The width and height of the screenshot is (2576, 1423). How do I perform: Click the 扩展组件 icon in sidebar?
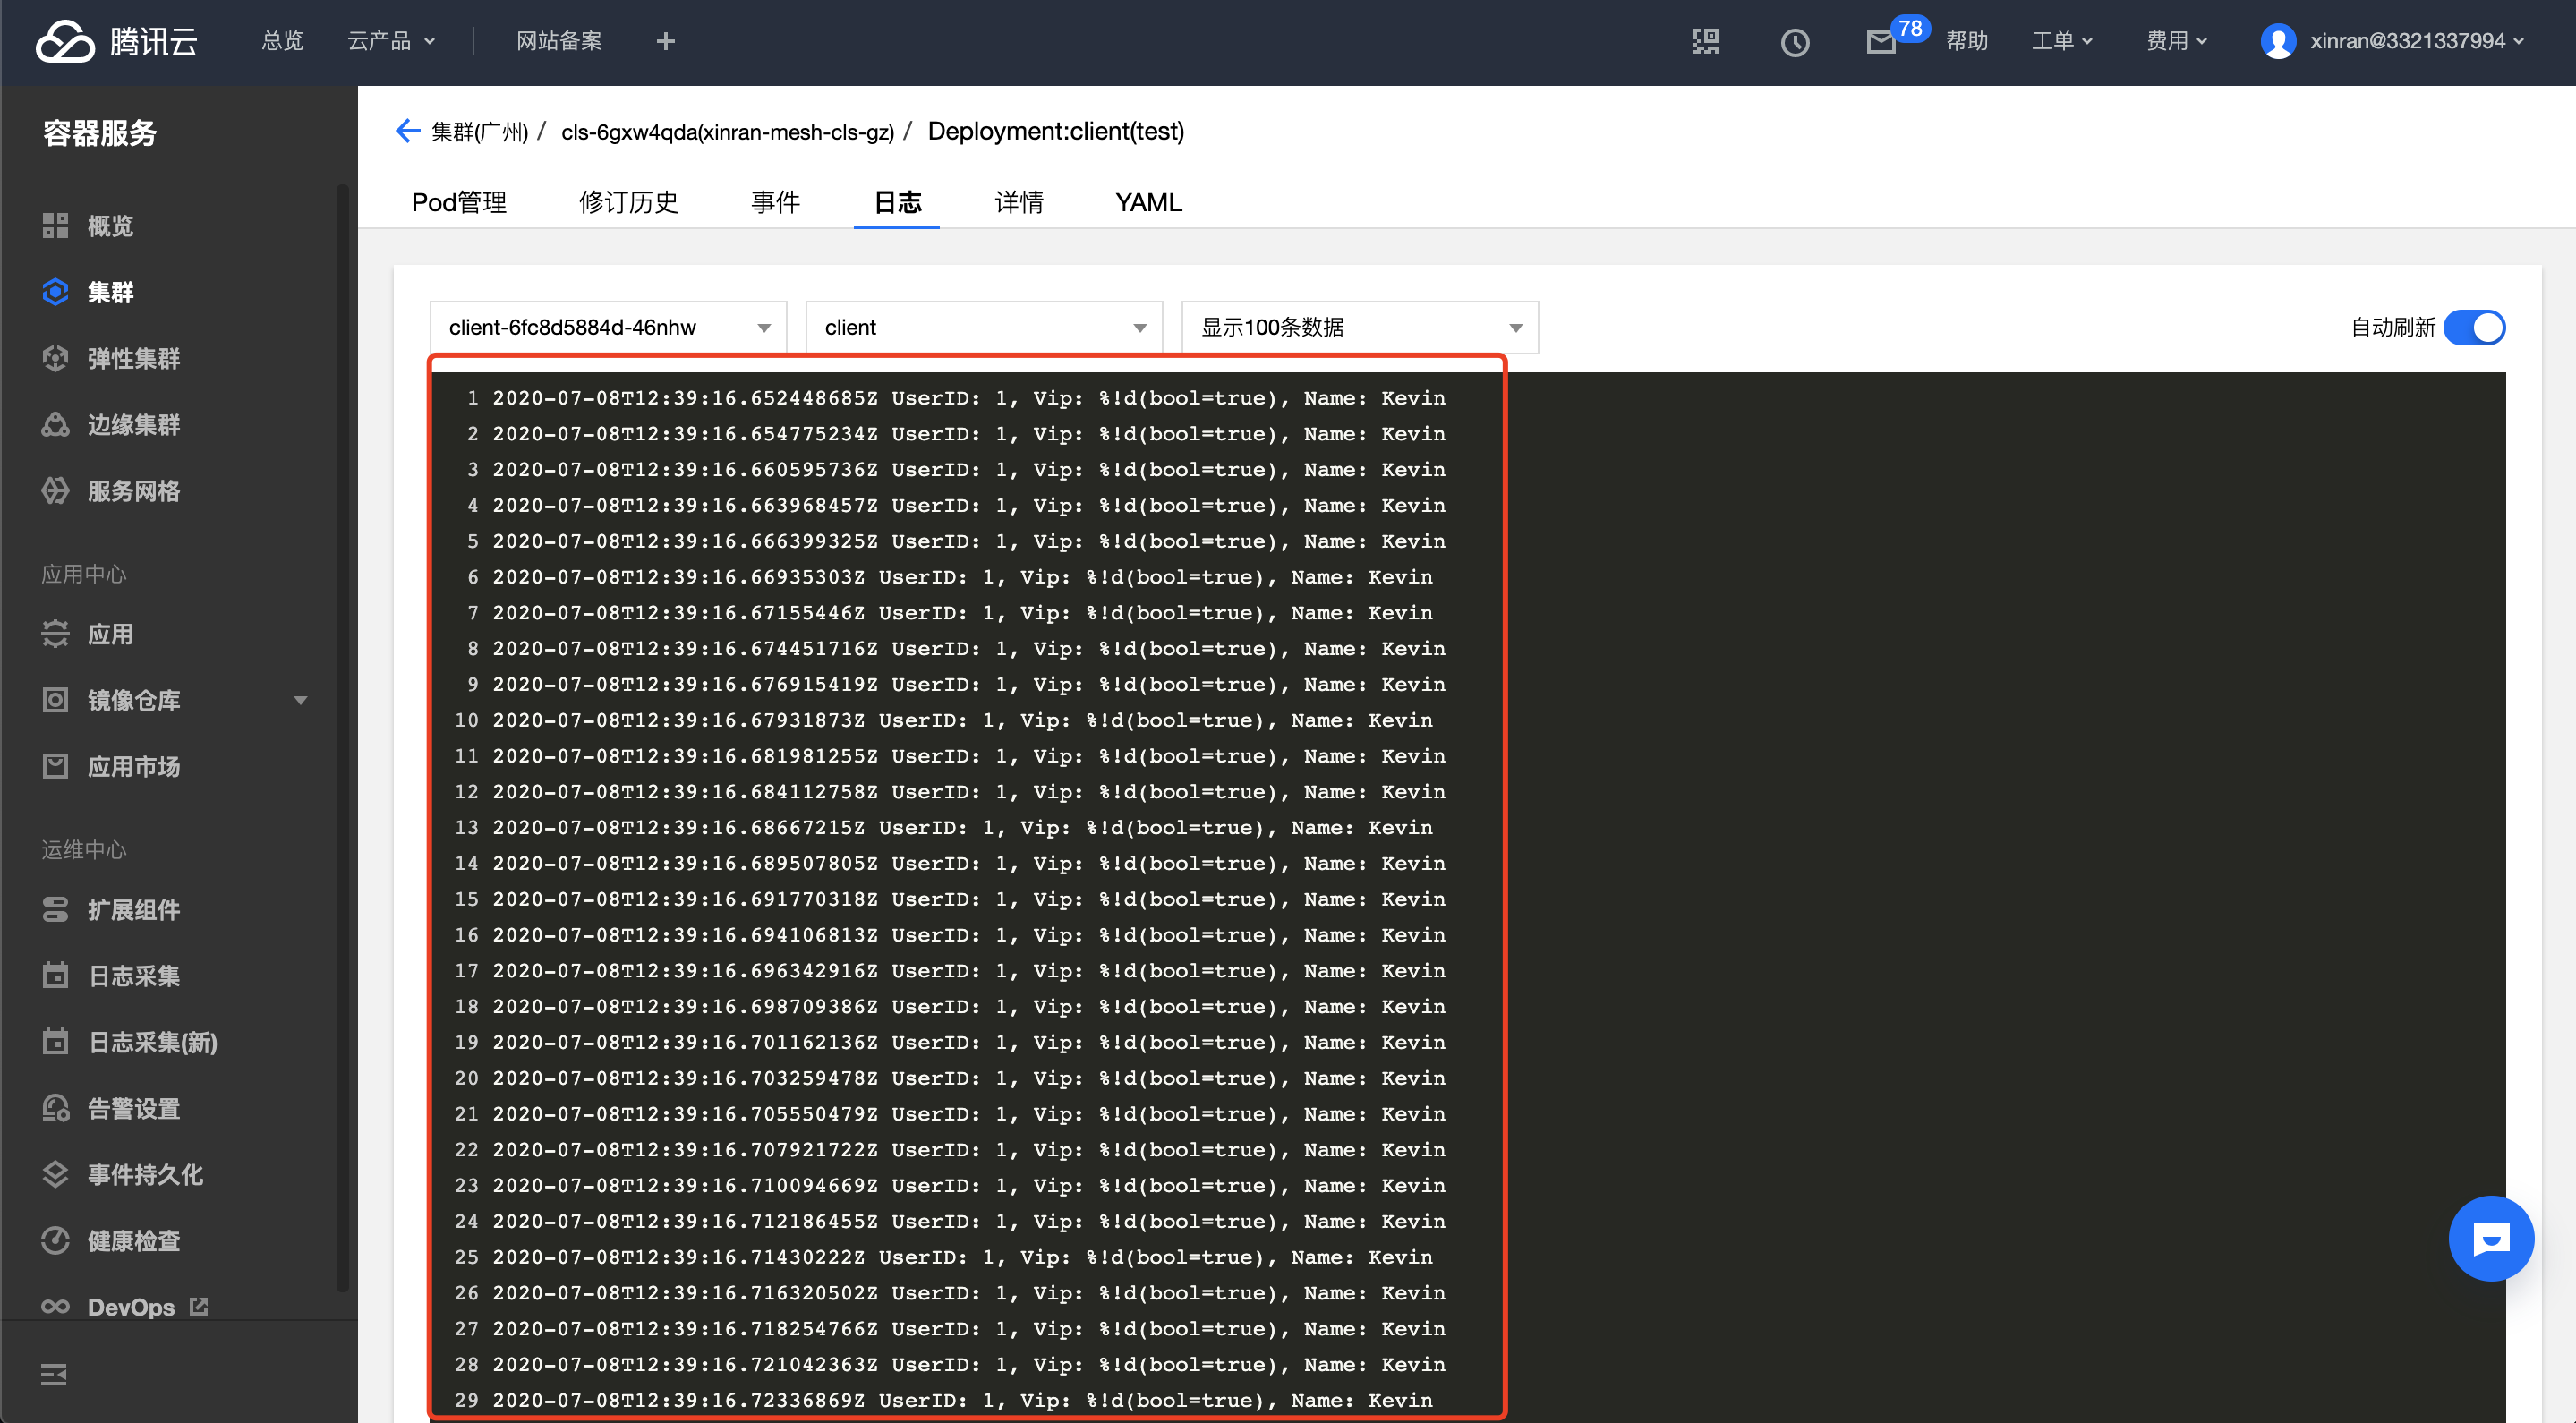click(55, 910)
